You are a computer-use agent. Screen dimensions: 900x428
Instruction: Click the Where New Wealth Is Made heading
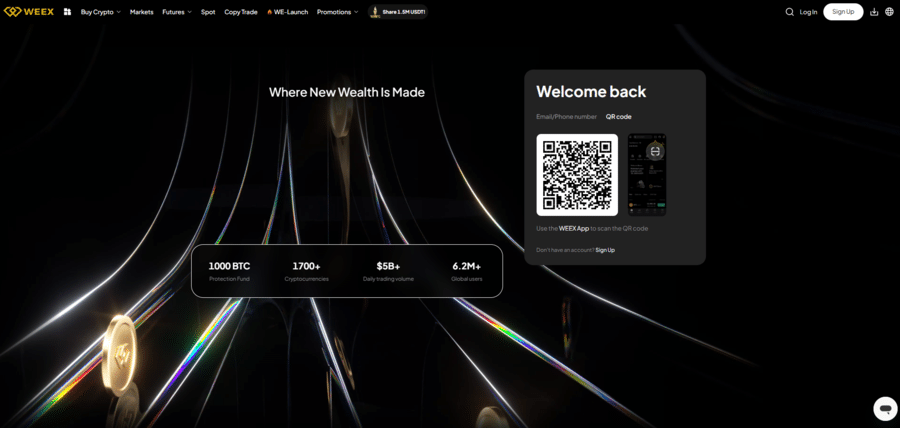click(347, 92)
